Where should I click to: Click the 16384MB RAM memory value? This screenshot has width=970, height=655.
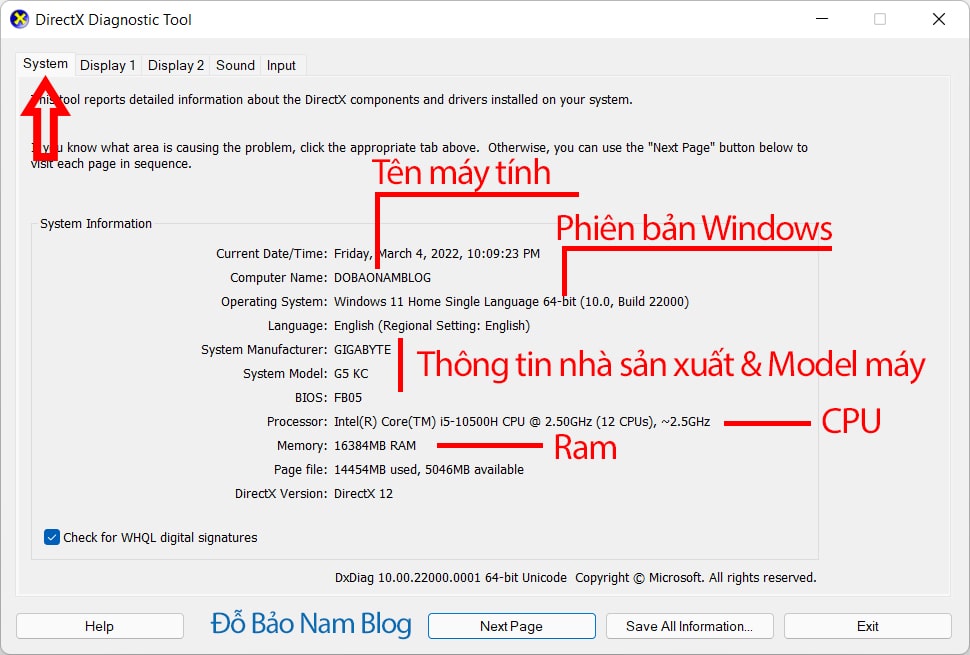[375, 446]
